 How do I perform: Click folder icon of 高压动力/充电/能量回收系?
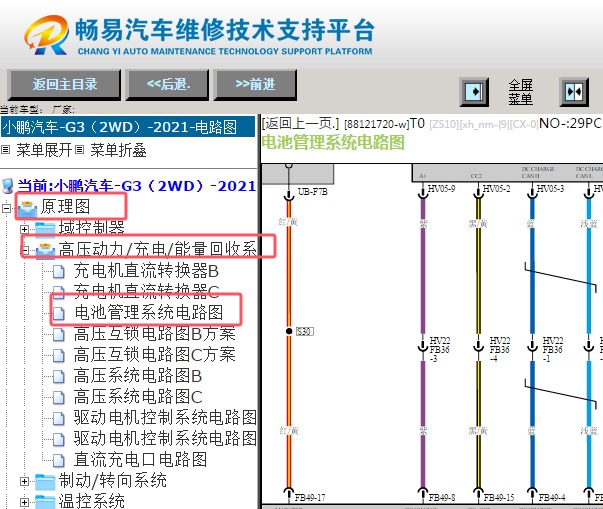45,251
